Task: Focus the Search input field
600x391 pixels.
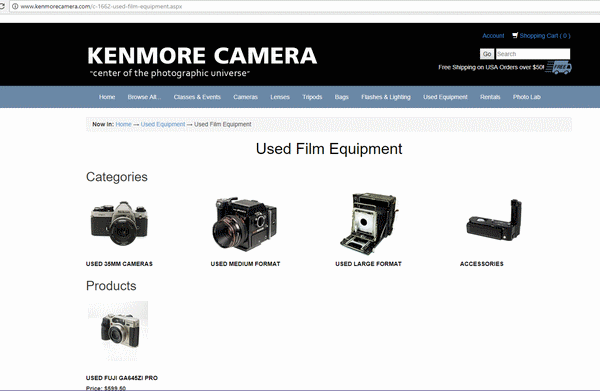Action: tap(533, 54)
